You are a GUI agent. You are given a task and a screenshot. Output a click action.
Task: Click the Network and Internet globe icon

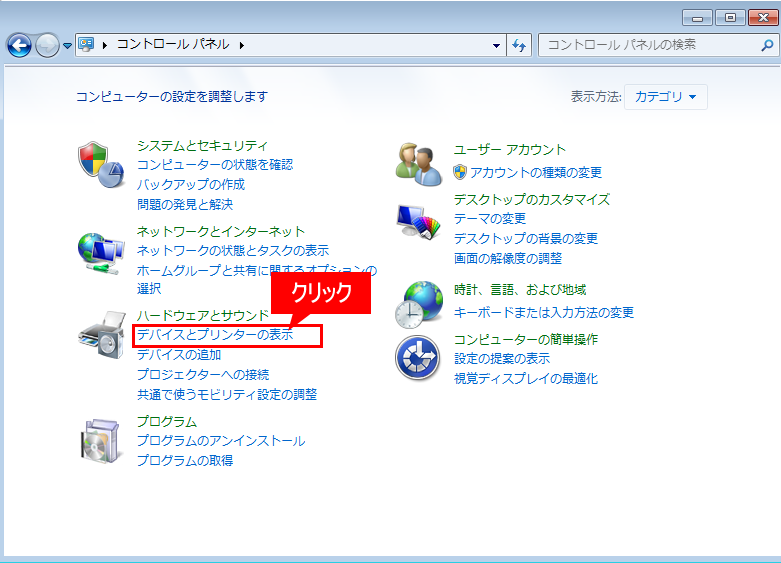(100, 251)
